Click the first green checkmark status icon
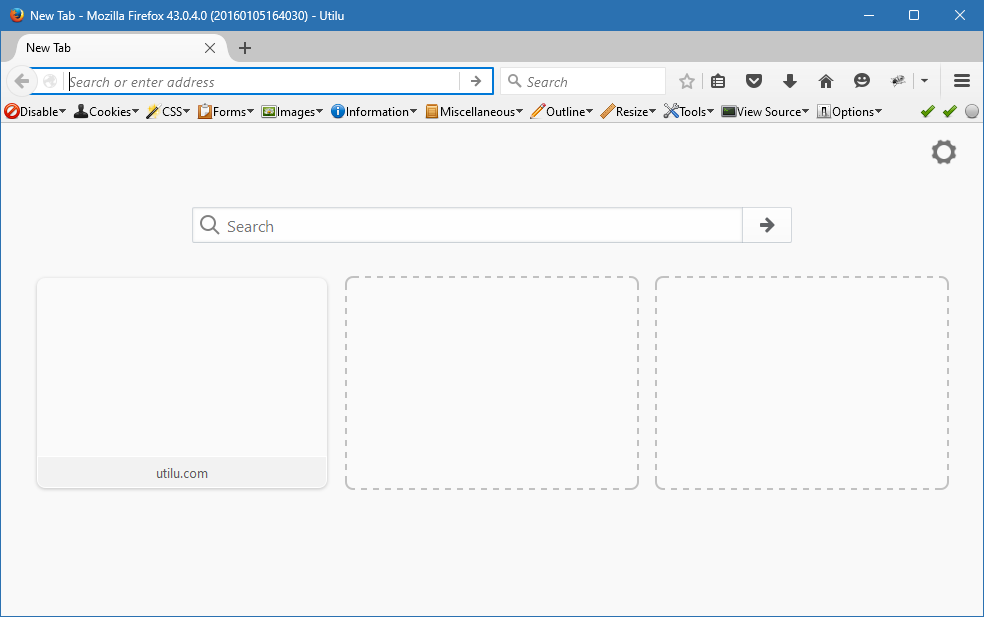984x617 pixels. [928, 111]
